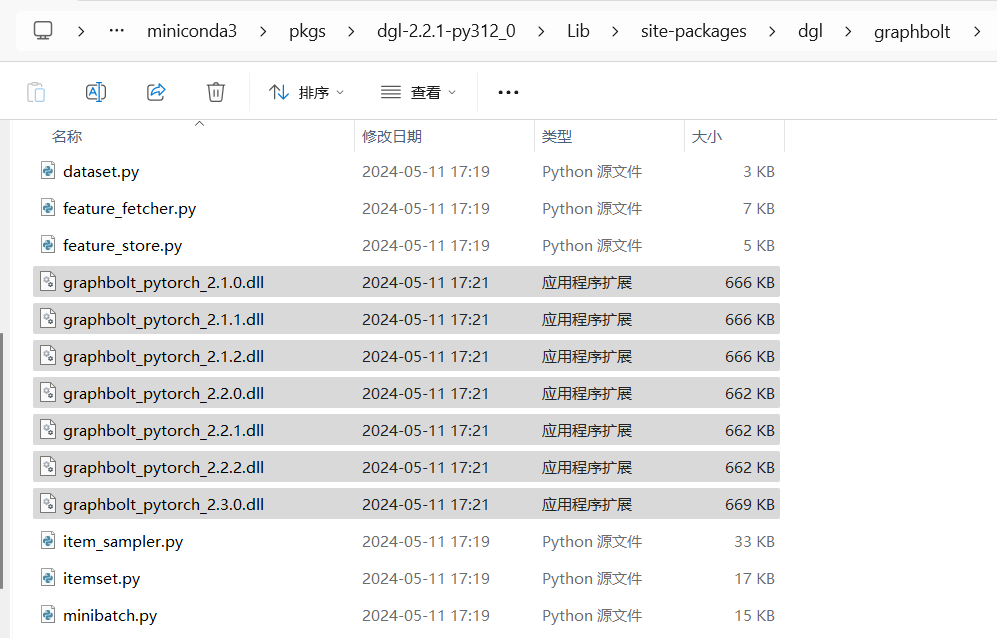Select the file name feature_fetcher.py

130,209
